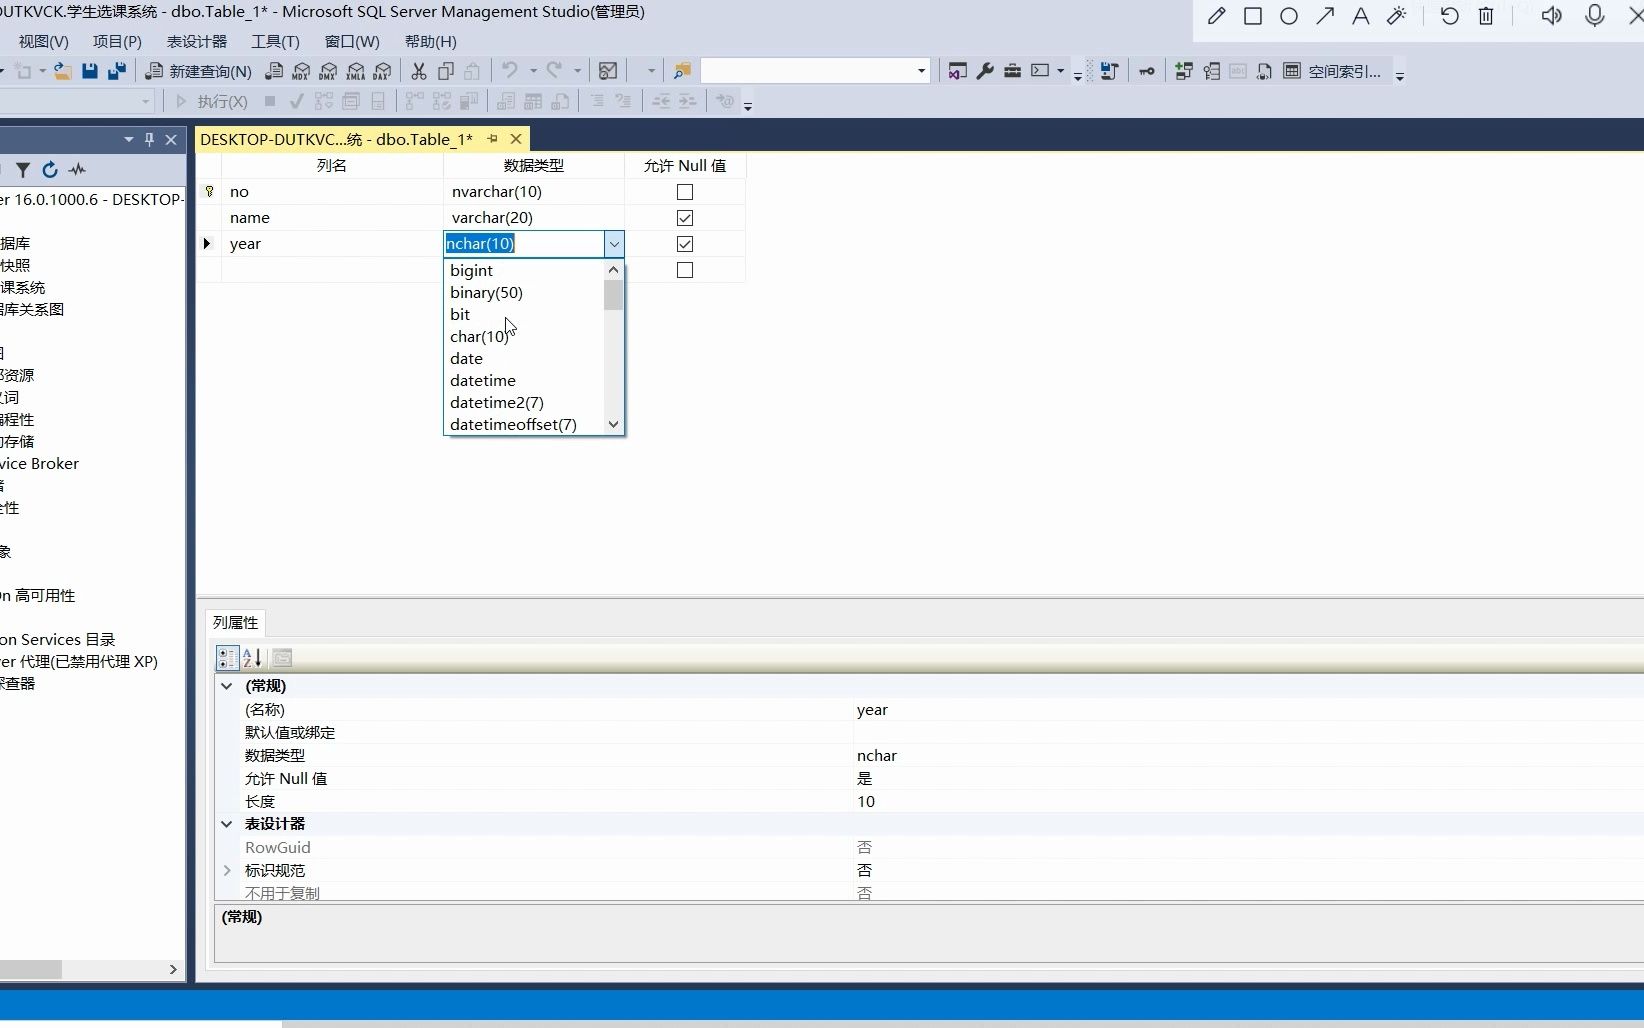Viewport: 1644px width, 1028px height.
Task: Choose datetimeoffset(7) in the type list
Action: click(x=524, y=425)
